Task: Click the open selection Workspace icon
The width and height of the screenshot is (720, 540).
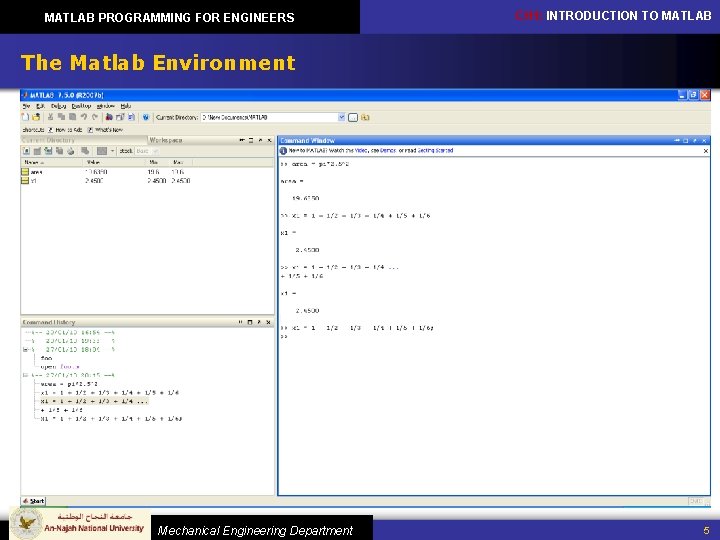Action: click(37, 151)
